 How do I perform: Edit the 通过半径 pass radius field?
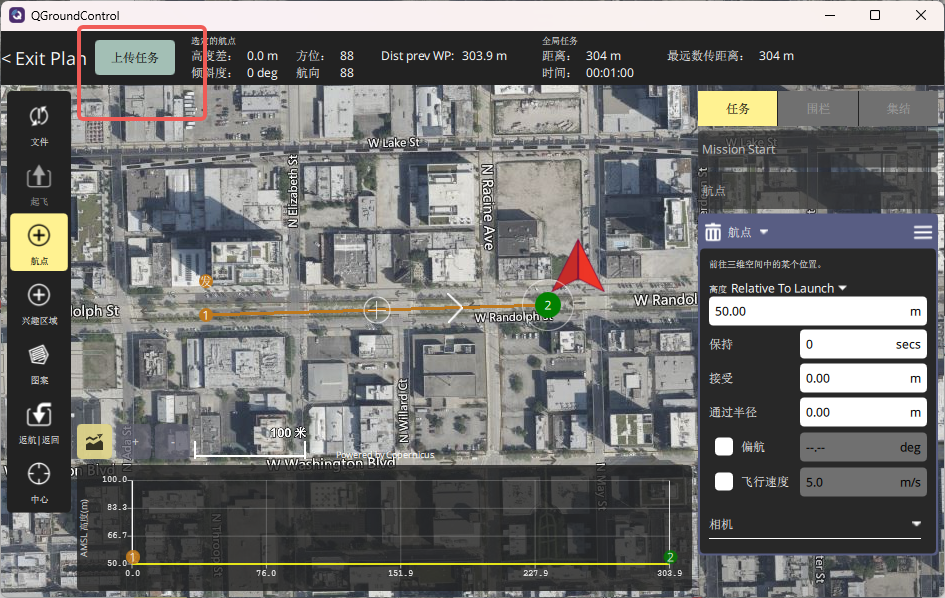tap(863, 412)
